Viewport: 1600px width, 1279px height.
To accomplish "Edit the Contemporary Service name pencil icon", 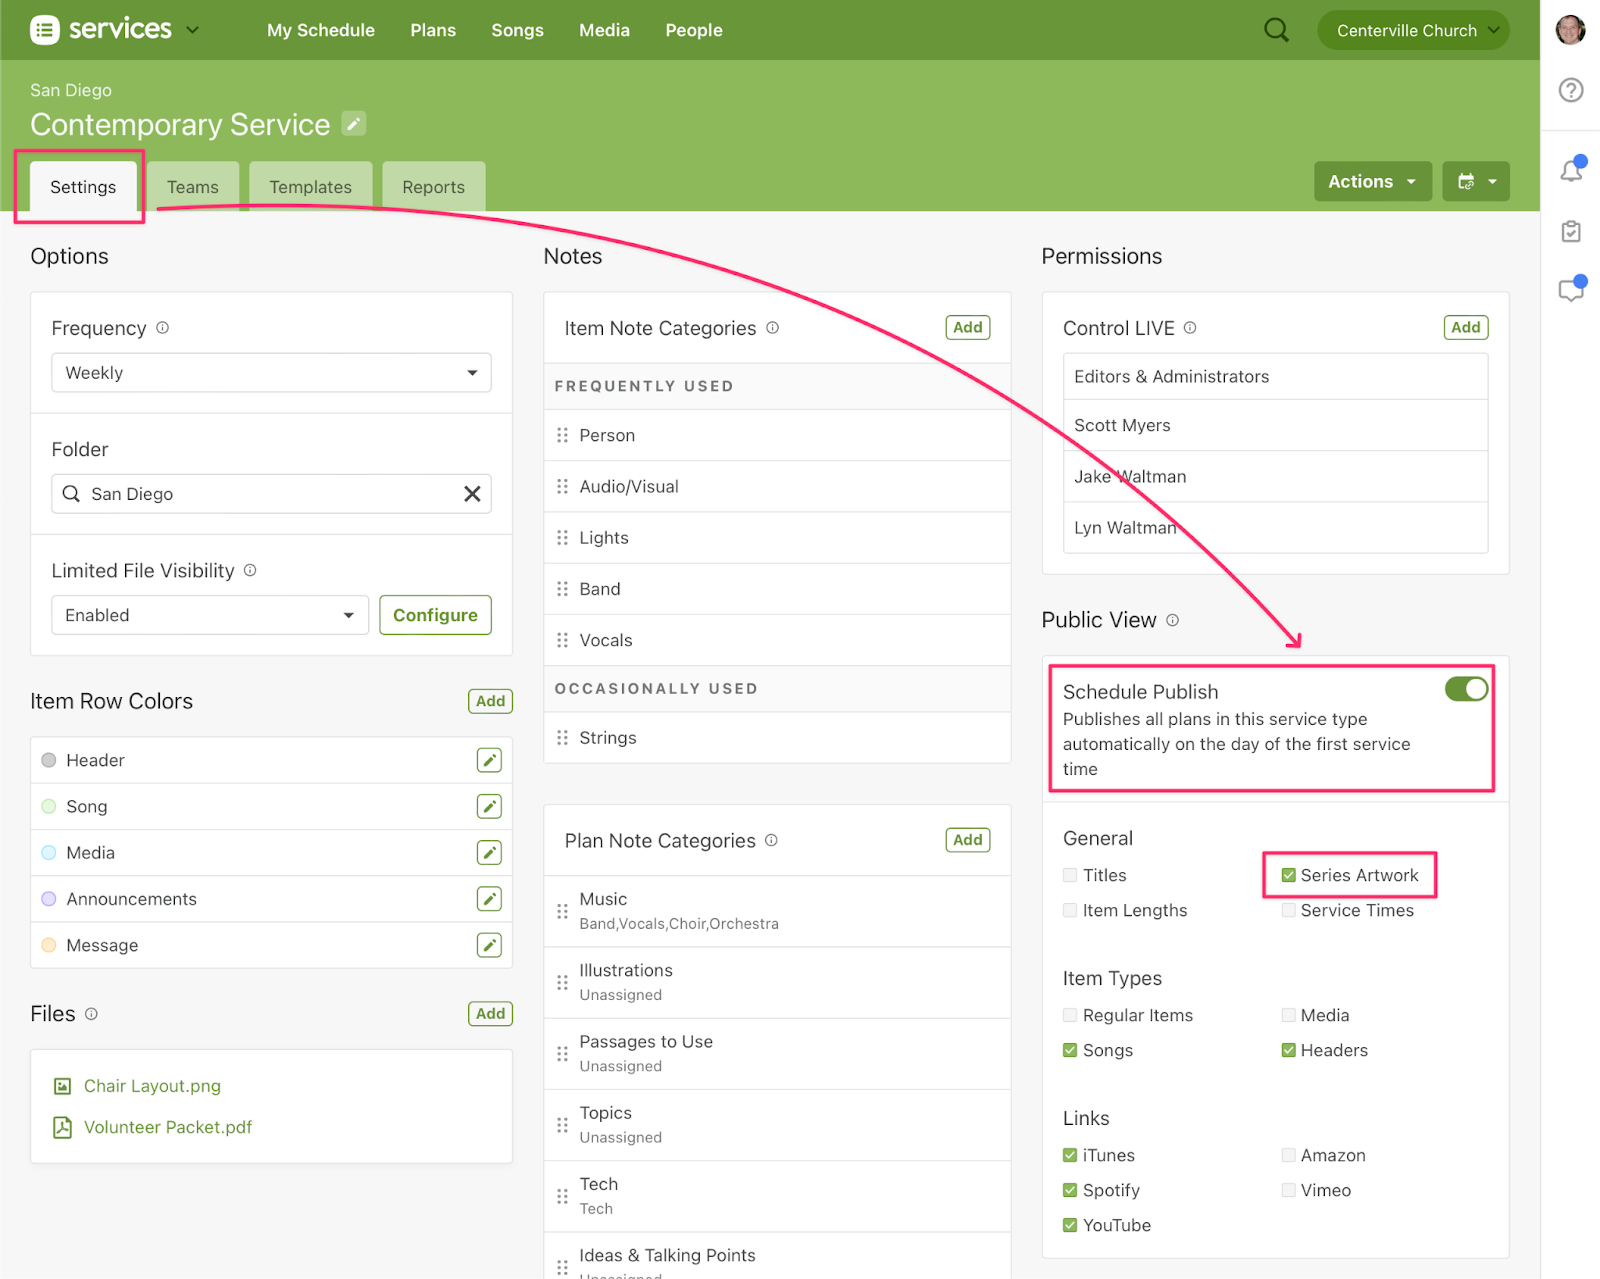I will [353, 124].
